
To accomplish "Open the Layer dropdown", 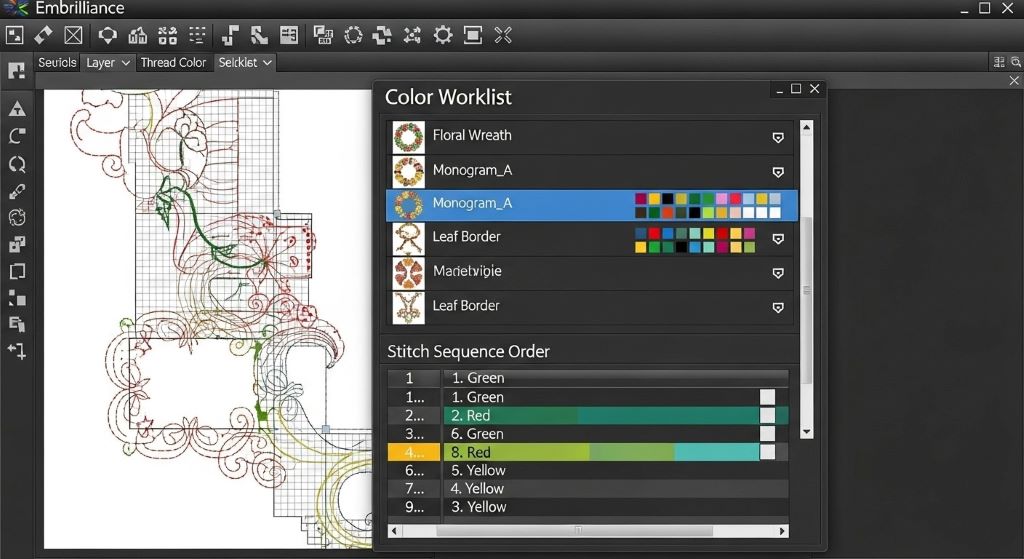I will click(108, 63).
